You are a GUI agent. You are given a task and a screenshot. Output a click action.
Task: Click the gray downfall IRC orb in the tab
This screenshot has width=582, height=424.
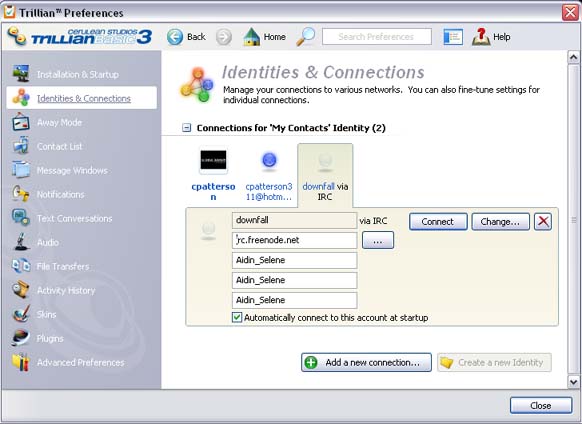pos(325,162)
